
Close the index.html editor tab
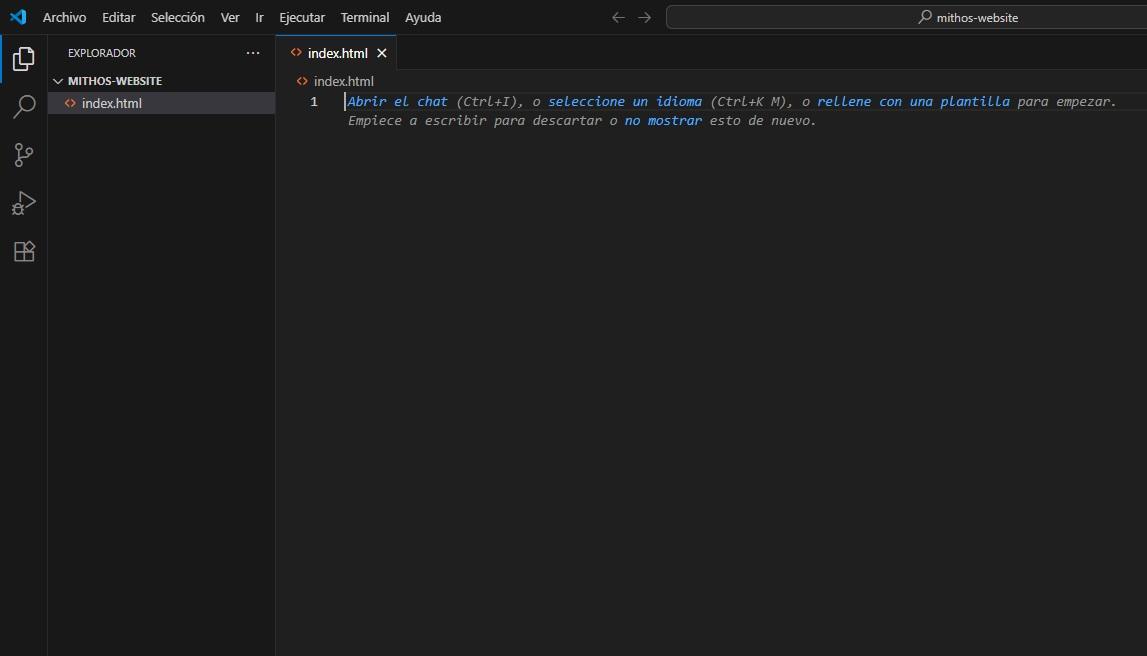[x=381, y=53]
